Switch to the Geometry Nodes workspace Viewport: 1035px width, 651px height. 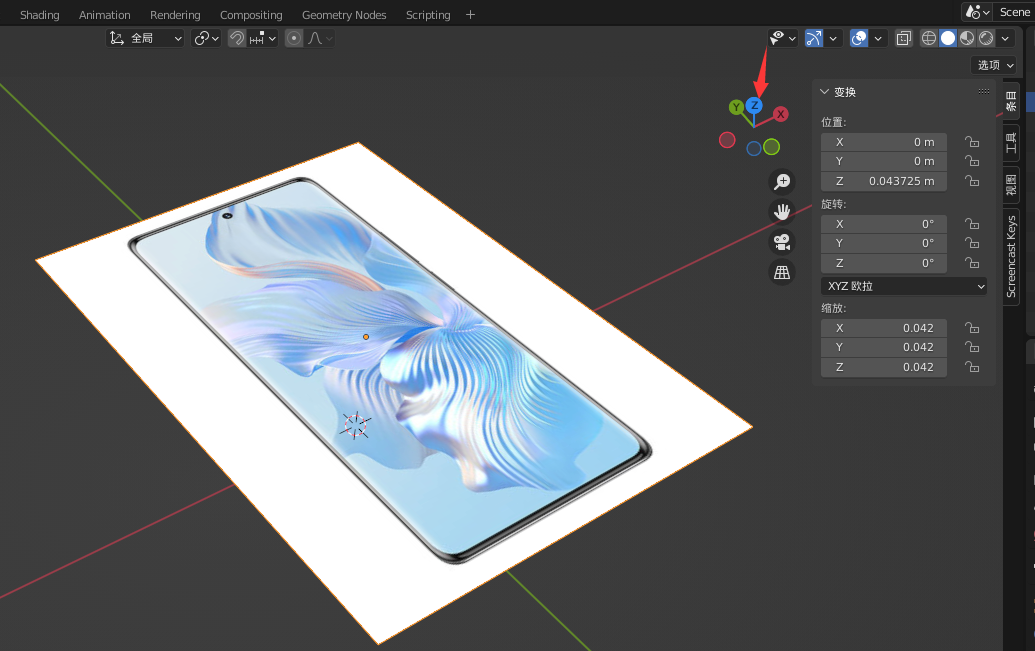pyautogui.click(x=344, y=15)
